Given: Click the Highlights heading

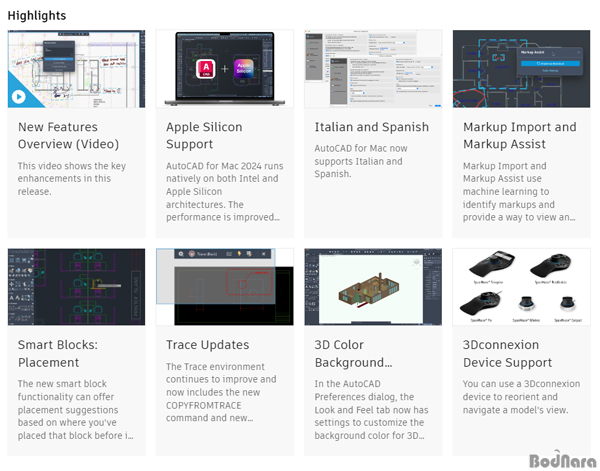Looking at the screenshot, I should click(x=37, y=16).
